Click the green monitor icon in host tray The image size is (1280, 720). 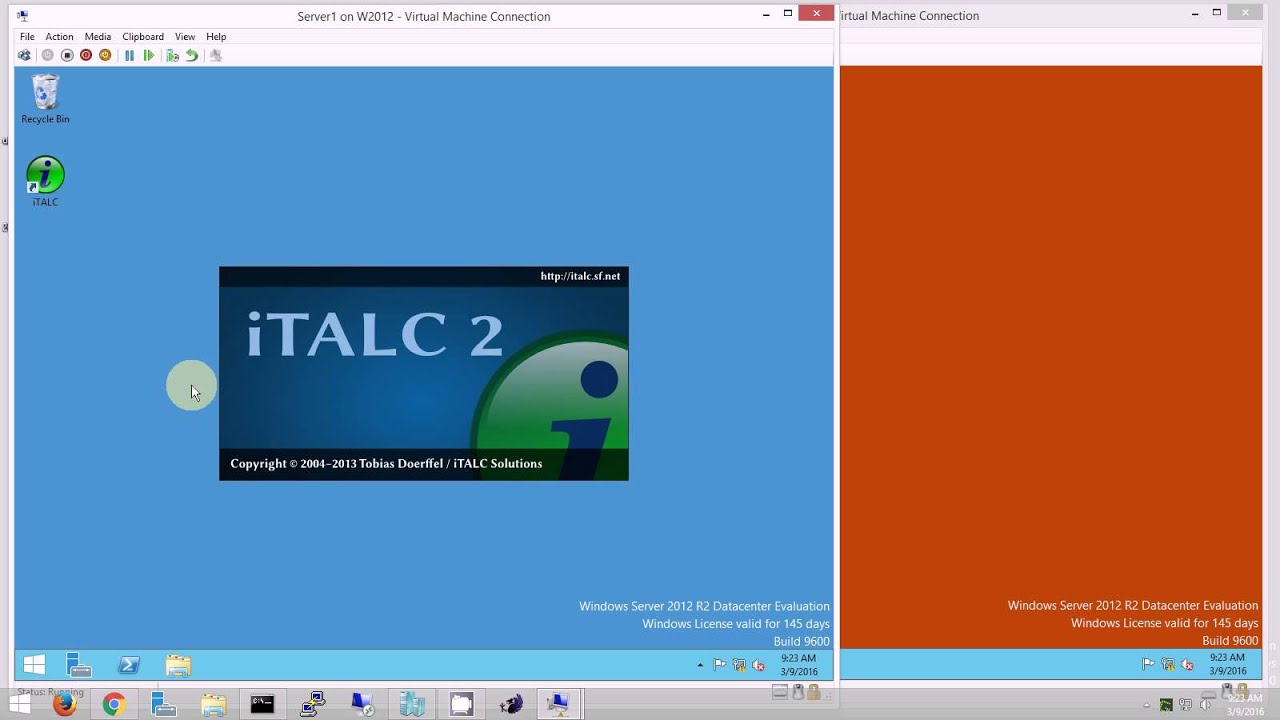tap(1166, 705)
